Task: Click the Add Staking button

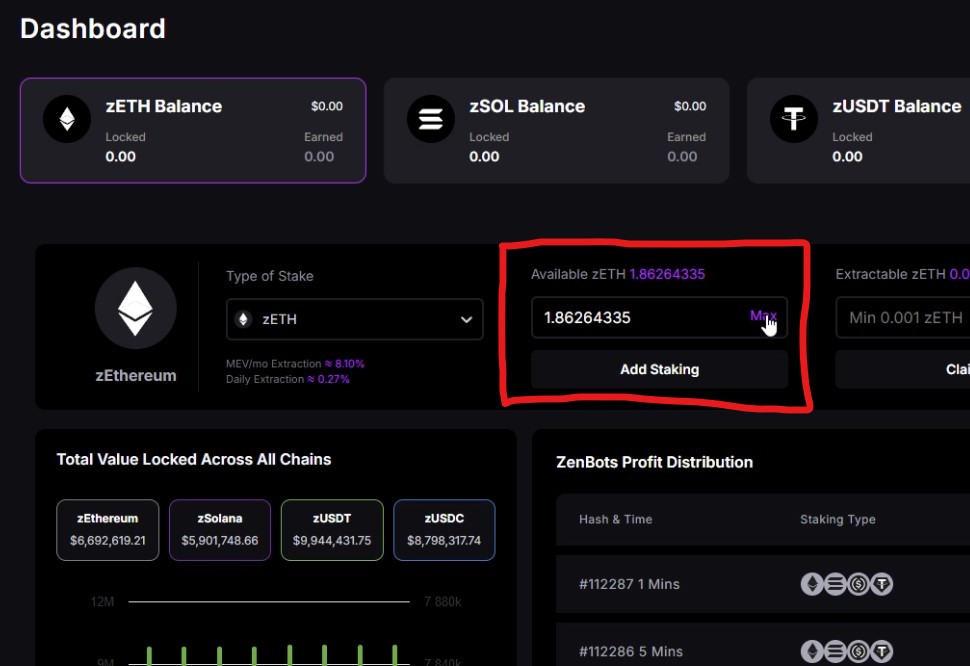Action: pyautogui.click(x=659, y=369)
